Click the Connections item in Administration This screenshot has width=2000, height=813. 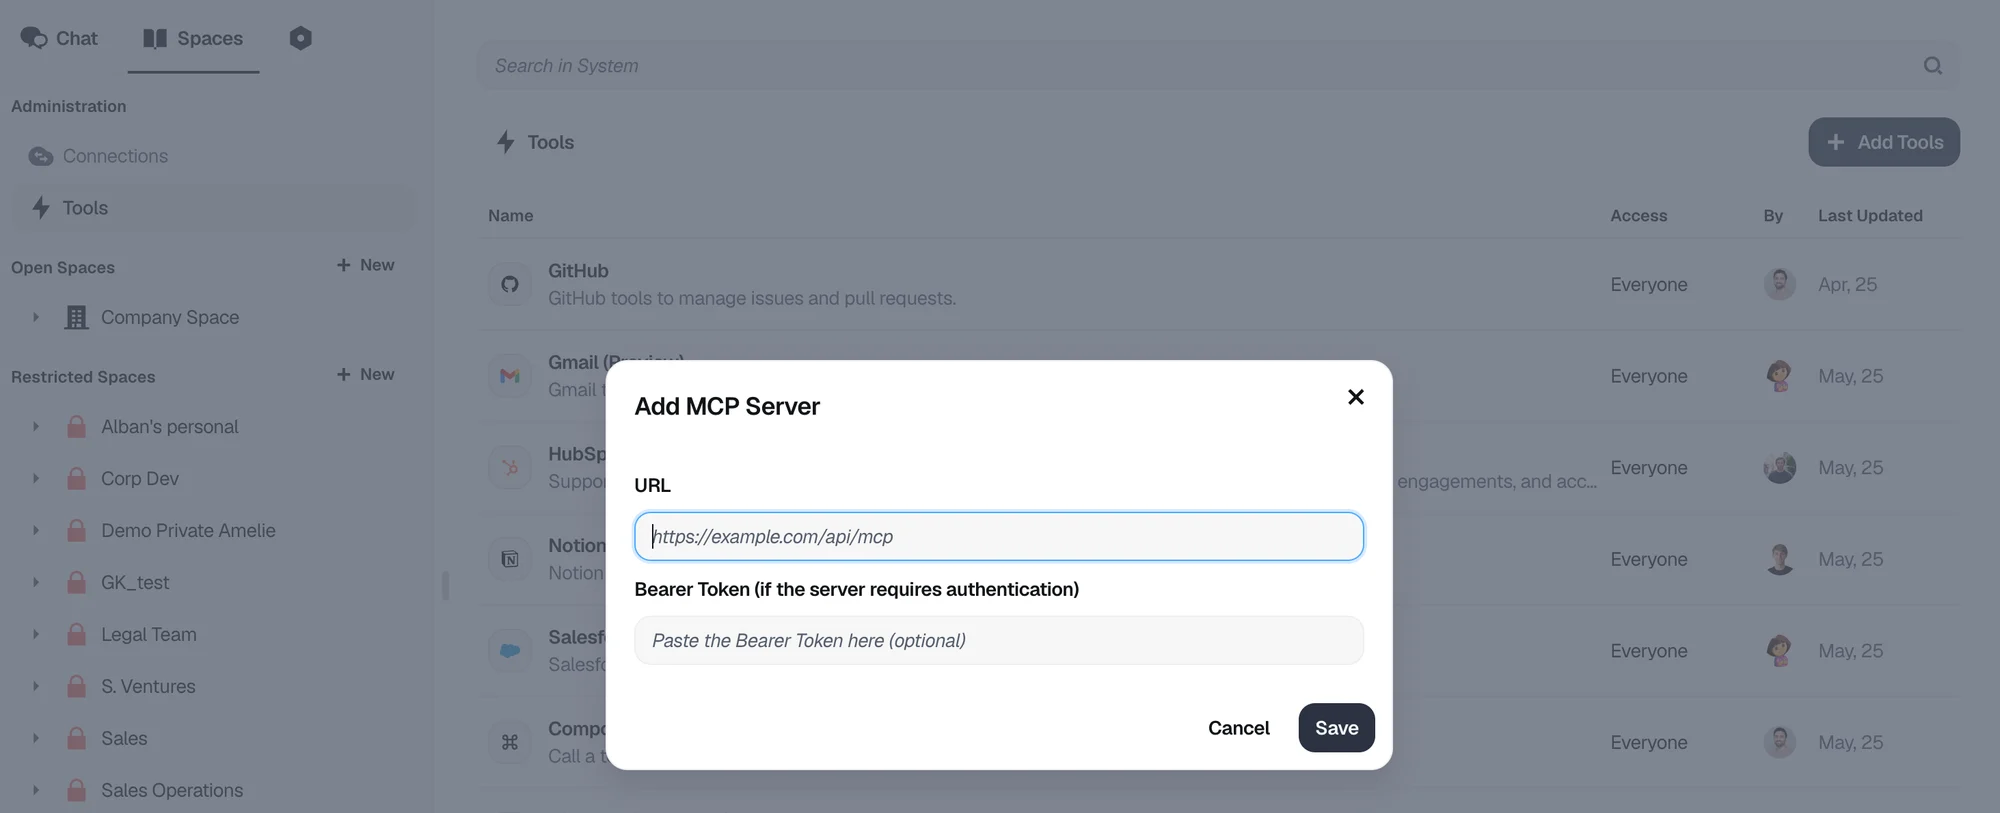click(115, 156)
